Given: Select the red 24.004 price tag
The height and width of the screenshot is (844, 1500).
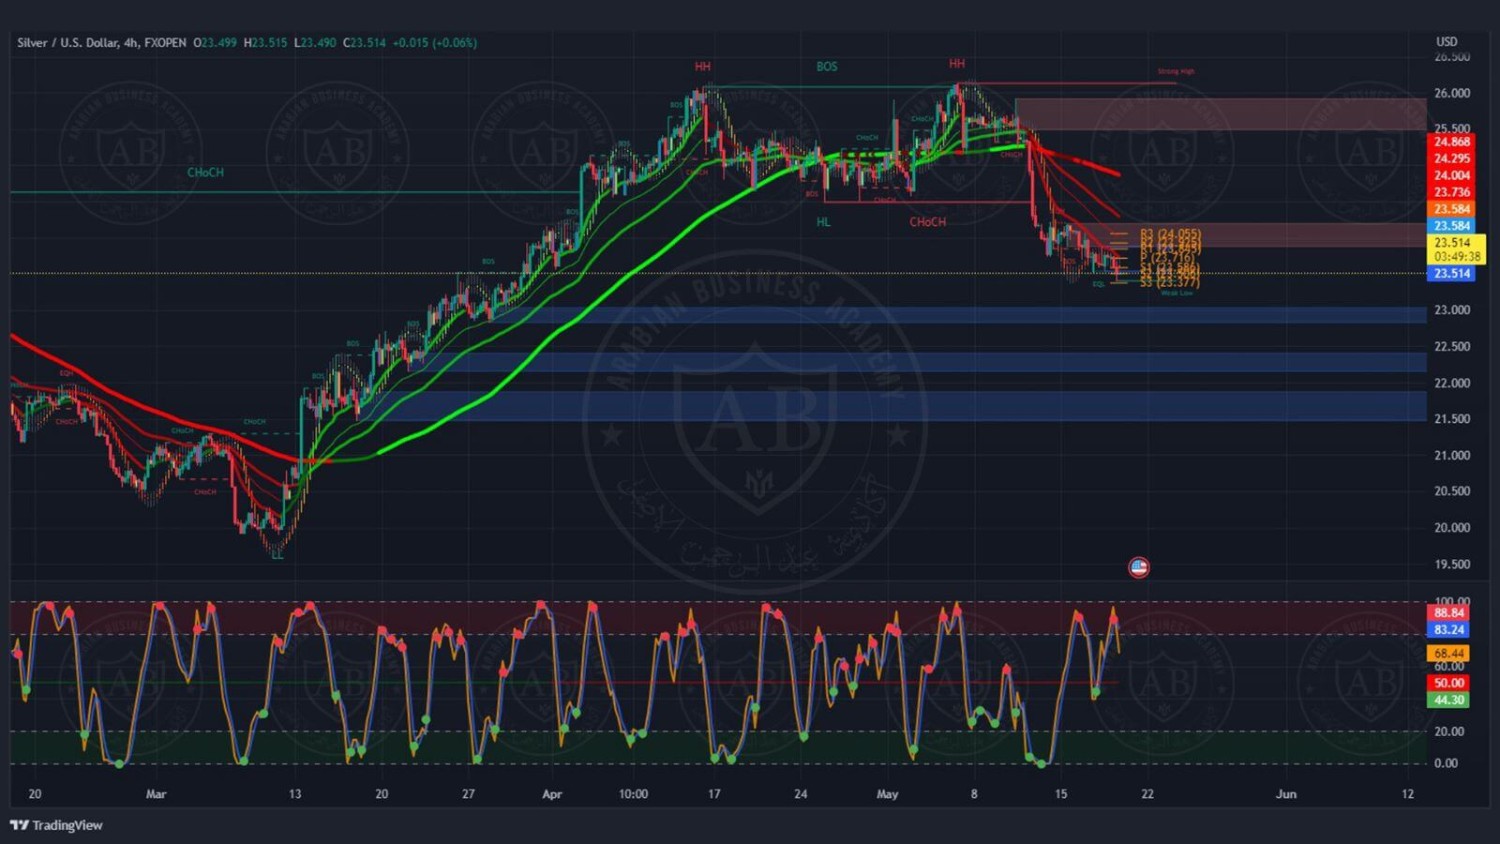Looking at the screenshot, I should 1451,176.
